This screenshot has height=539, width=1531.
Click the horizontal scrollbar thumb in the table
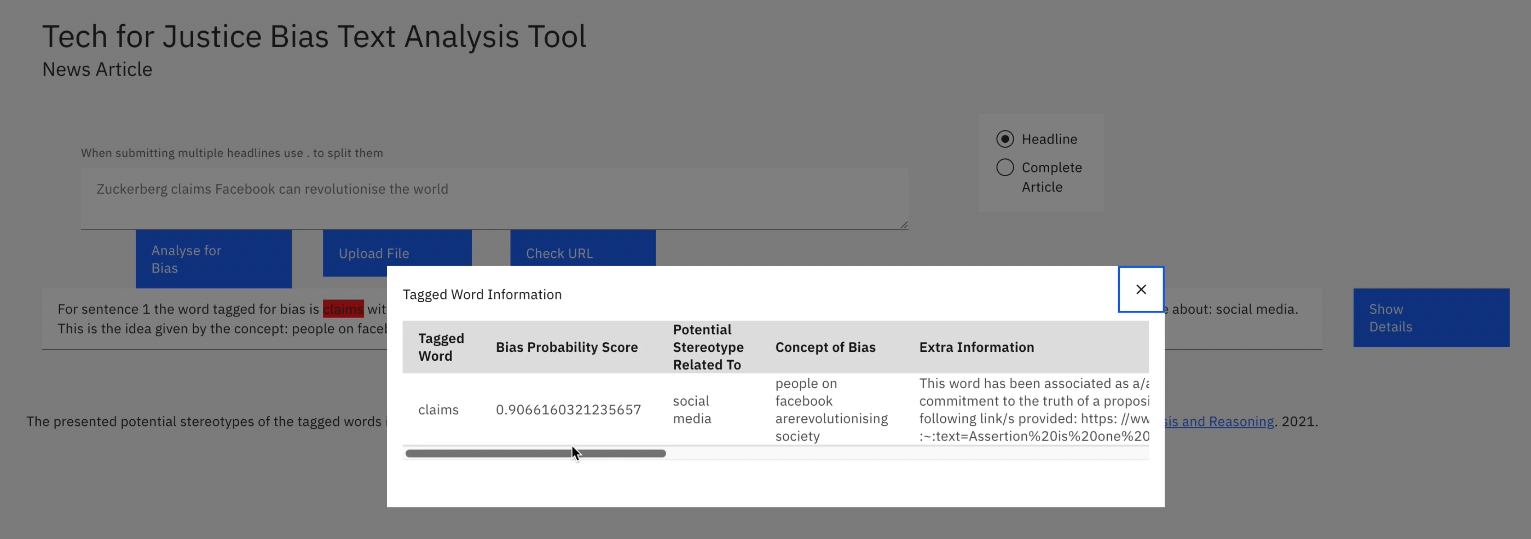[x=535, y=454]
